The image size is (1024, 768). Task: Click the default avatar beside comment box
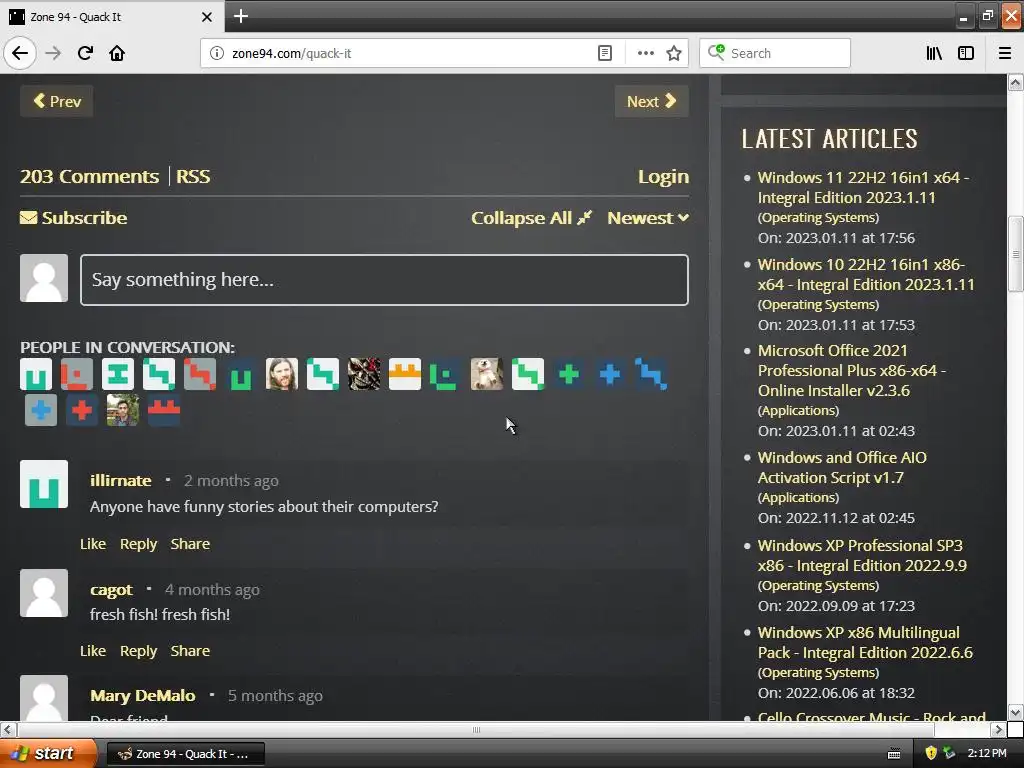pyautogui.click(x=44, y=278)
